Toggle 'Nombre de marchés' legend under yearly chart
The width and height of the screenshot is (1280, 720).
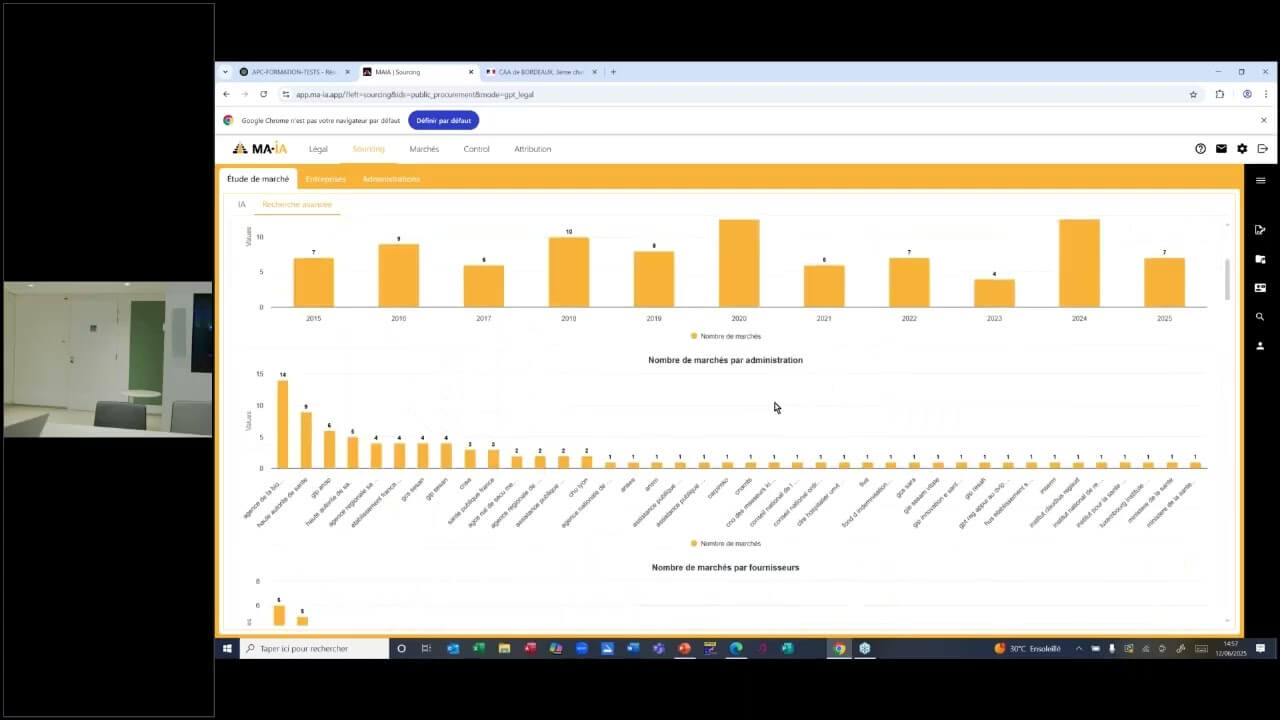click(725, 336)
